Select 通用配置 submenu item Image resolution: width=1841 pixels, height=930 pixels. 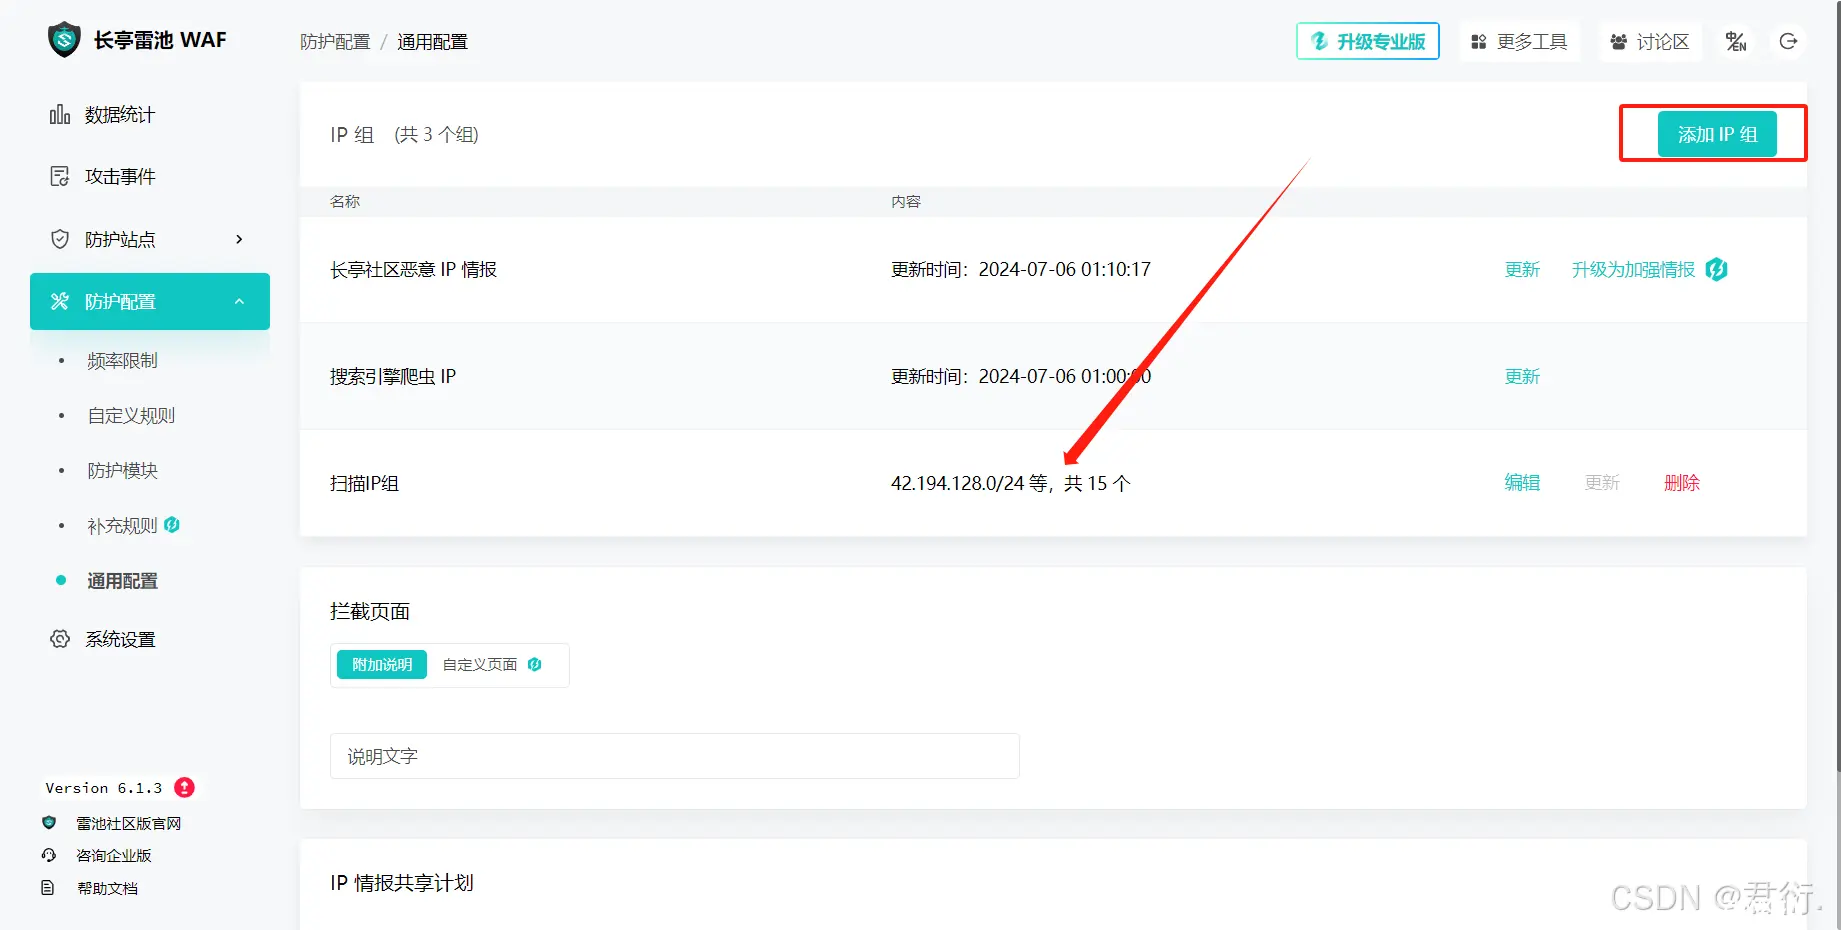pos(122,581)
